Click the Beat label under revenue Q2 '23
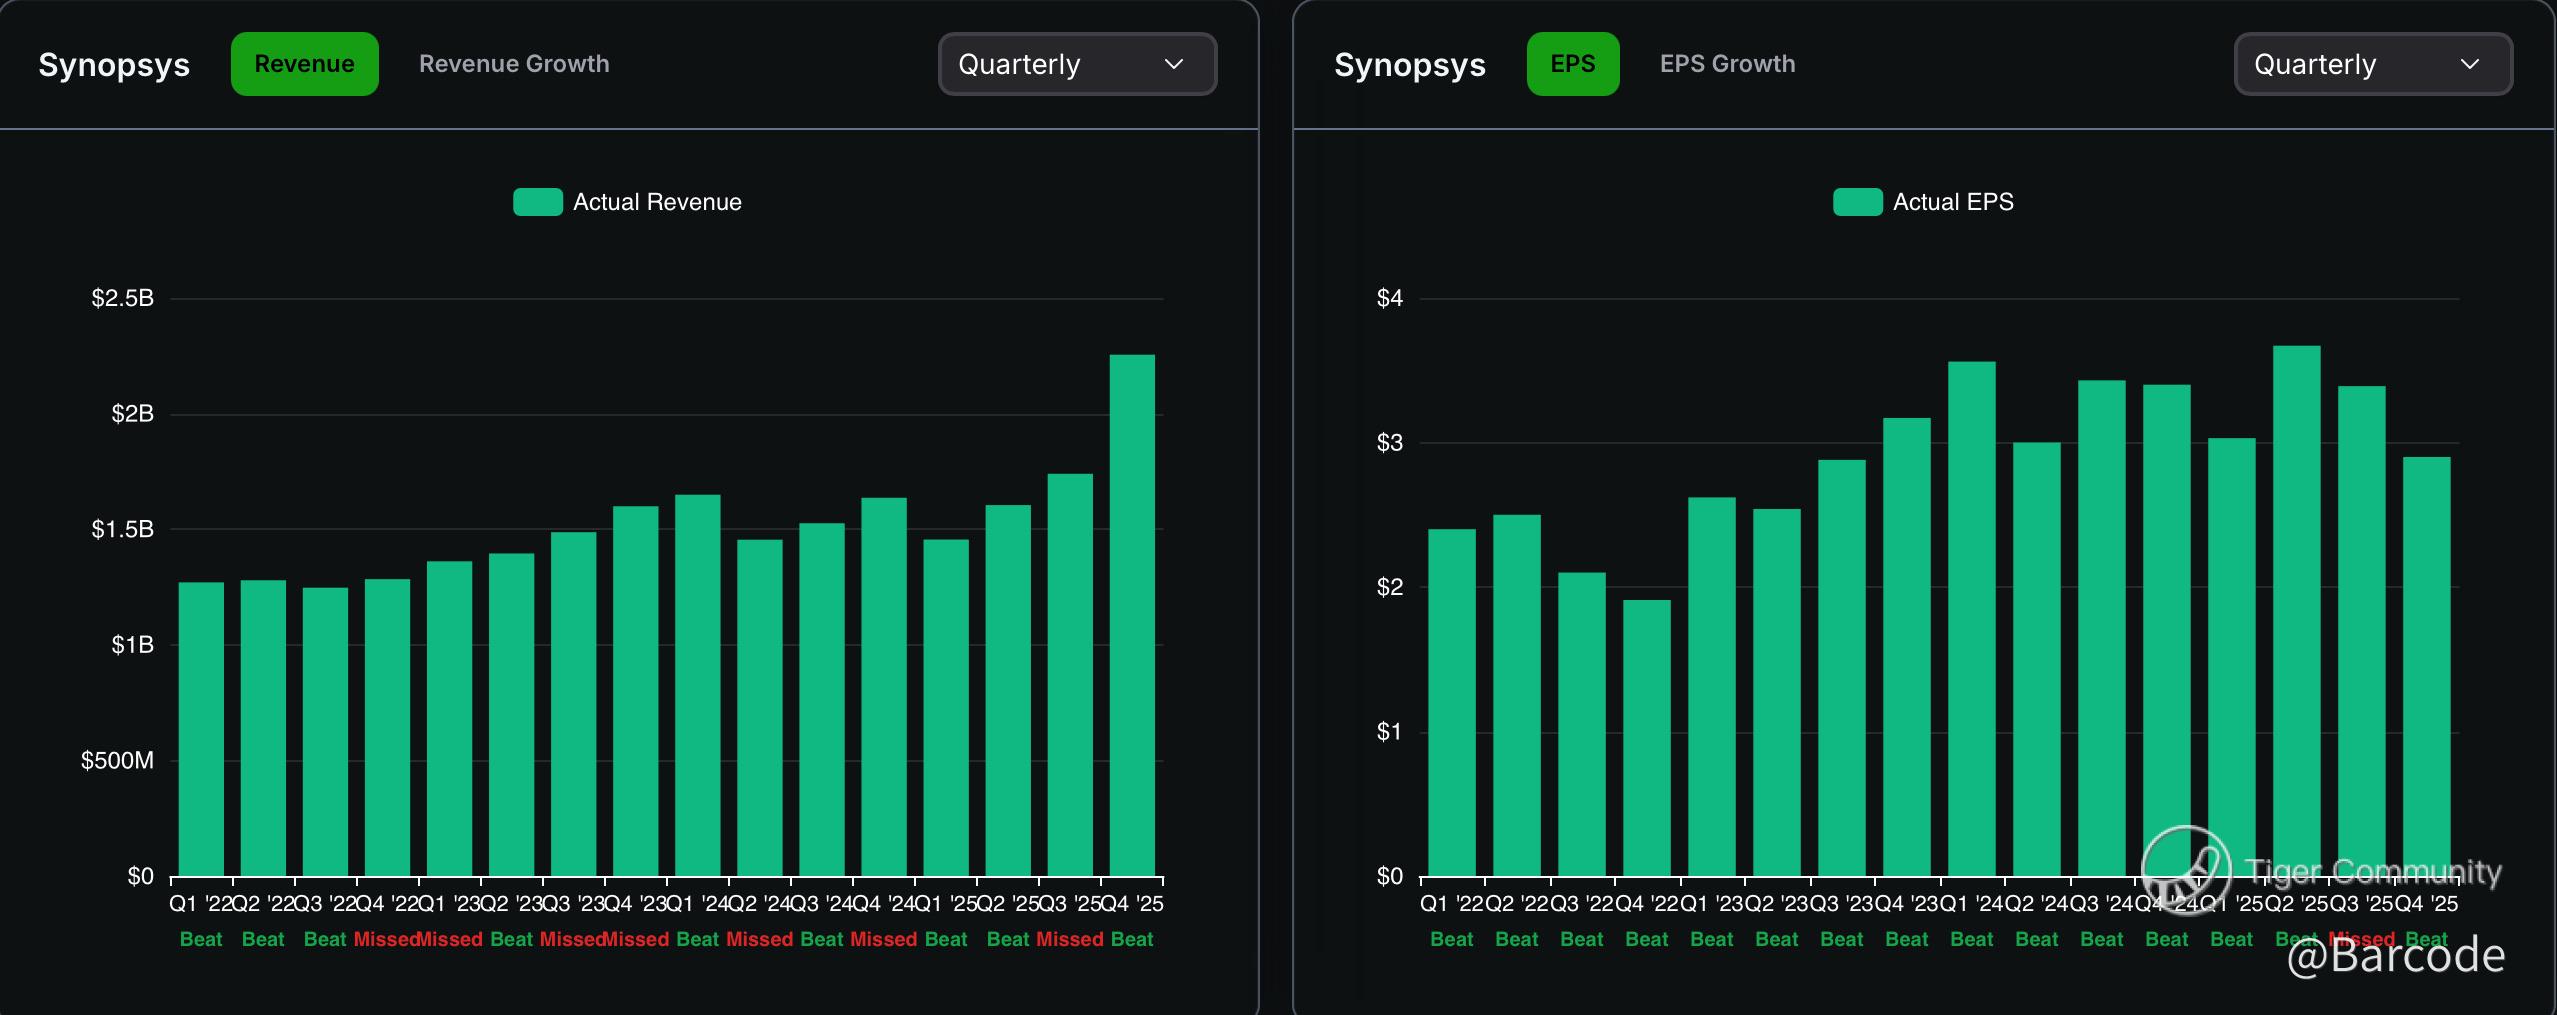 511,940
